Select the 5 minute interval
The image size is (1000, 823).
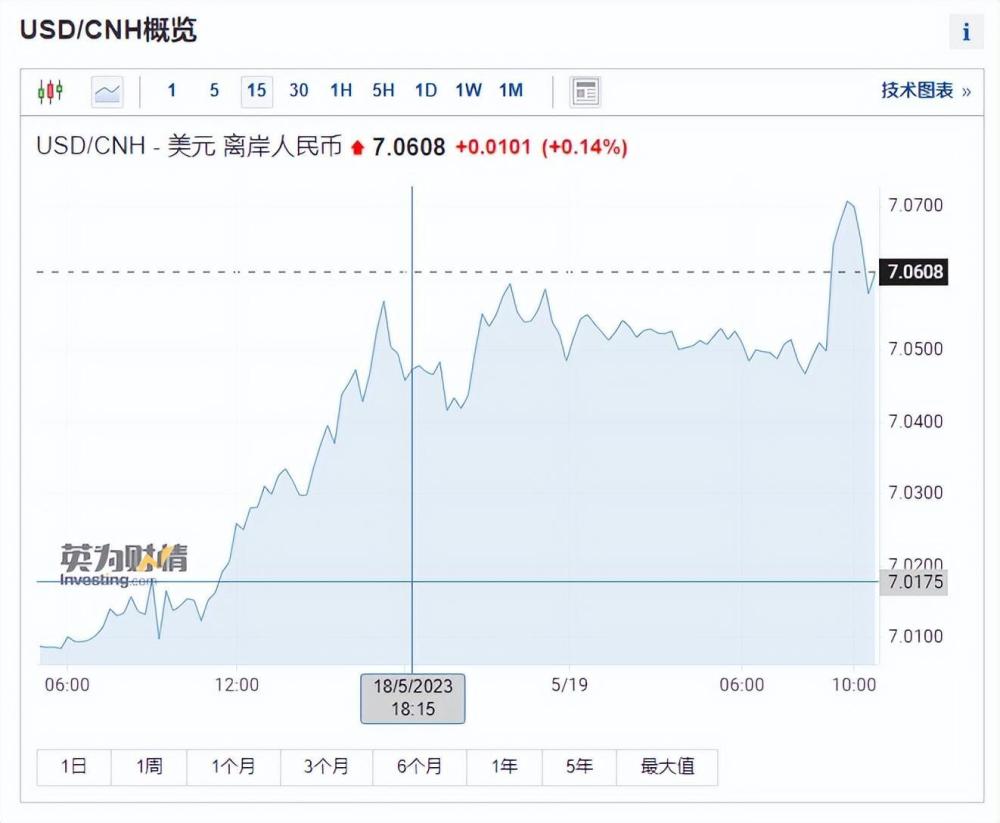[x=214, y=91]
